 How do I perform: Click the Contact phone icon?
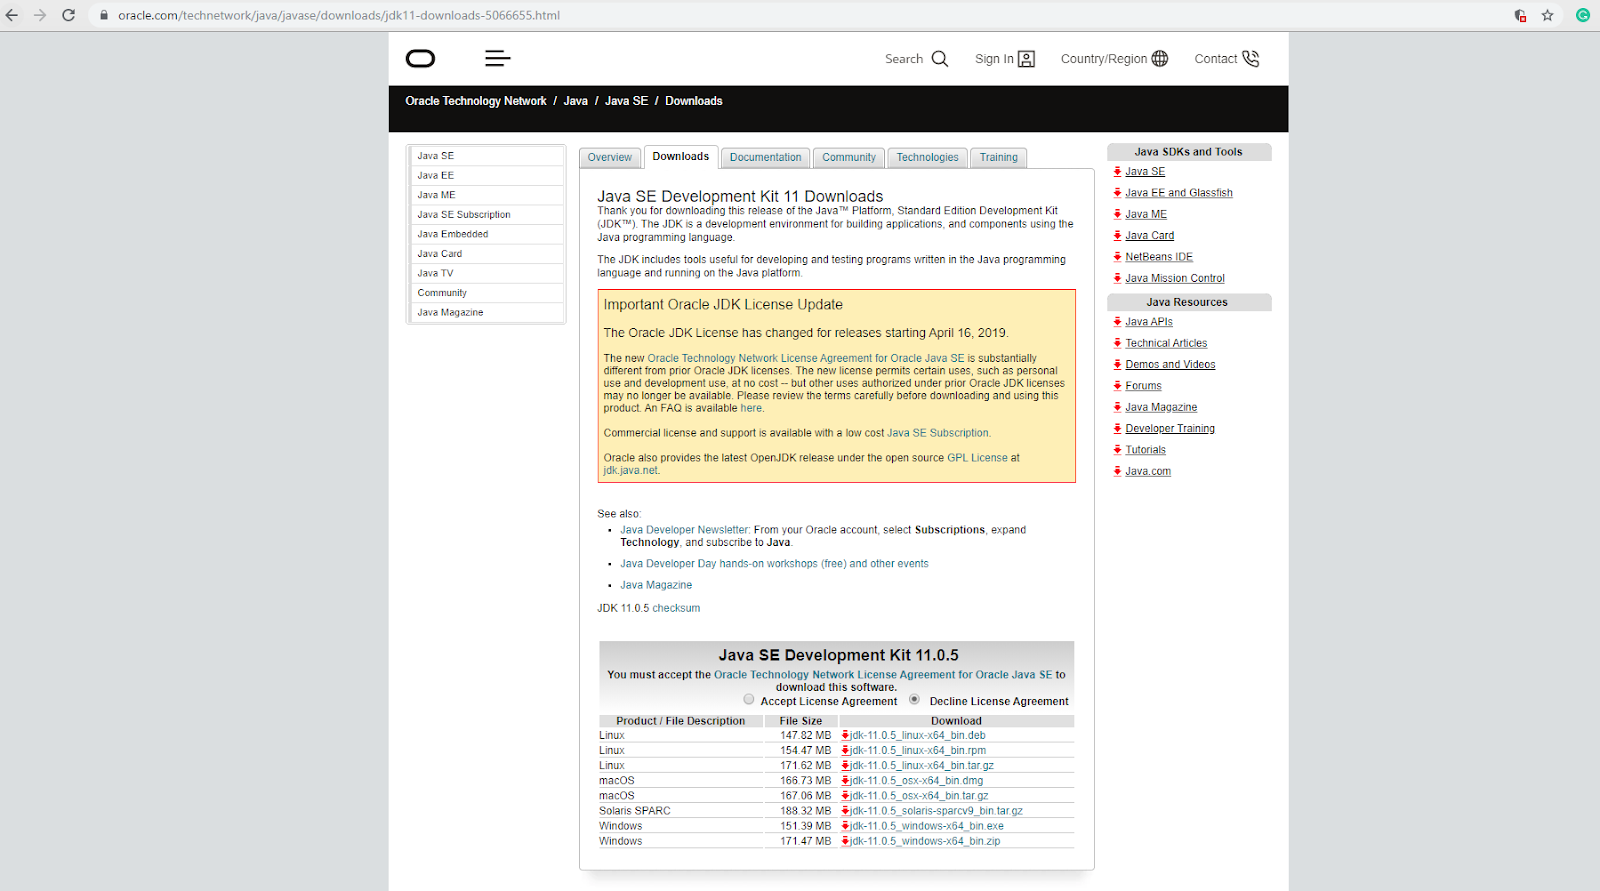tap(1251, 59)
